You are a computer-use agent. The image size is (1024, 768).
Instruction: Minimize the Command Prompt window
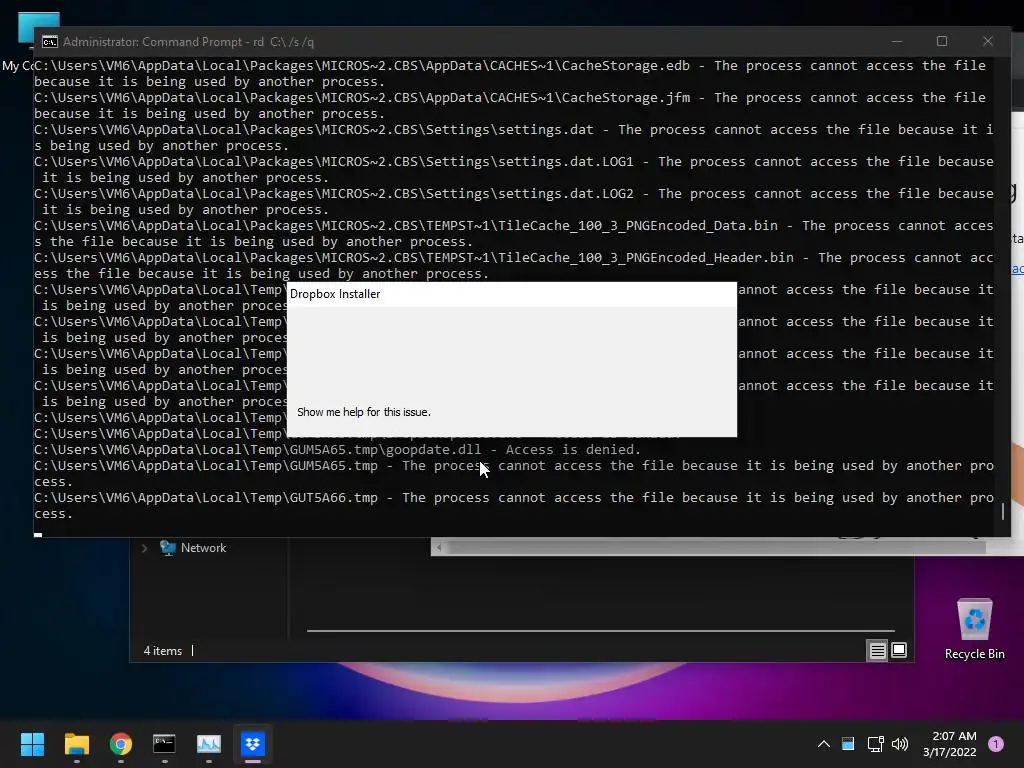(897, 41)
